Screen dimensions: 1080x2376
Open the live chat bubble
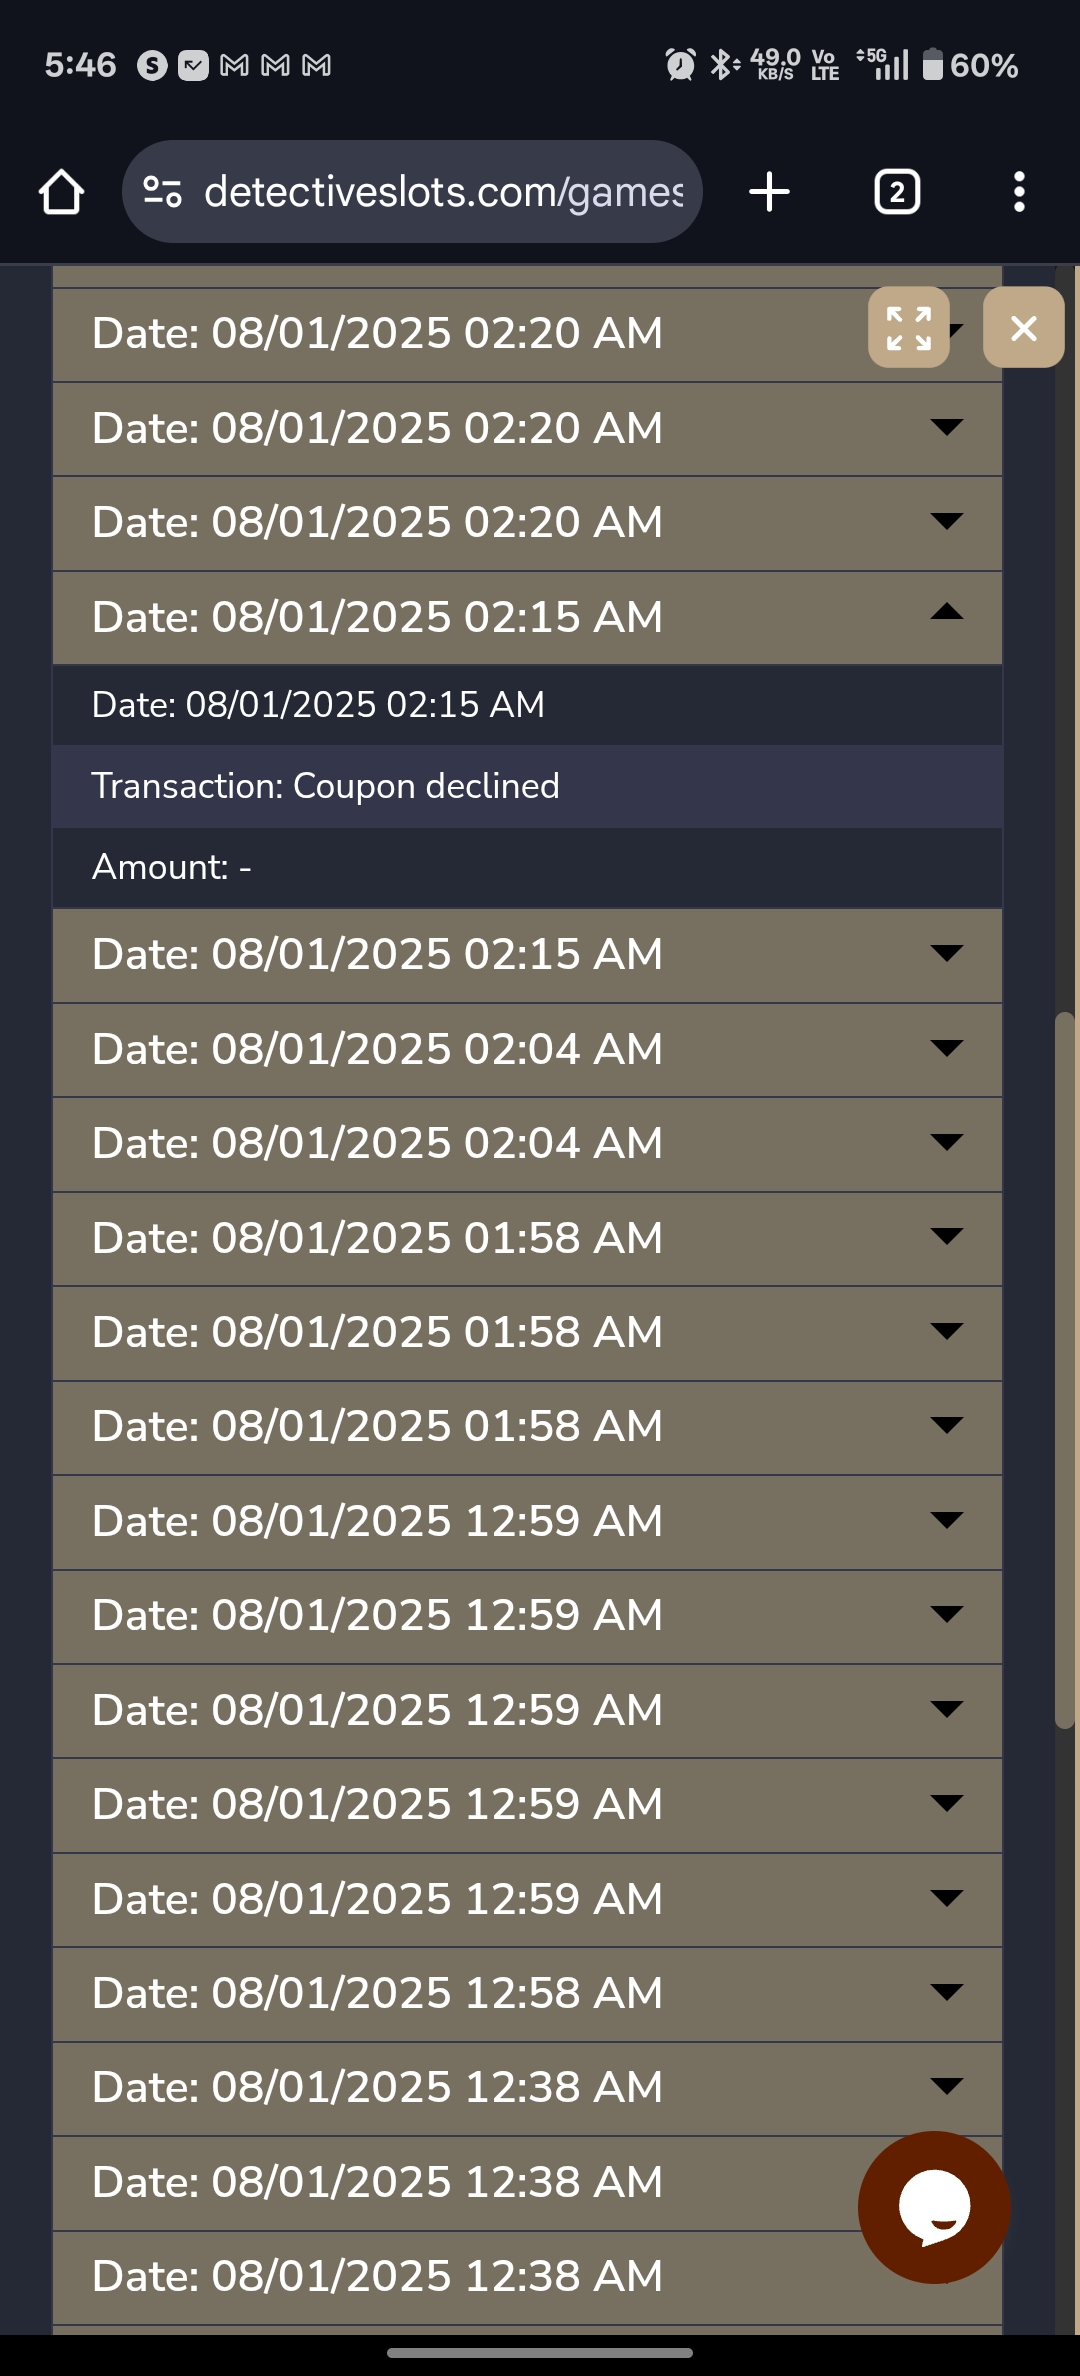934,2207
